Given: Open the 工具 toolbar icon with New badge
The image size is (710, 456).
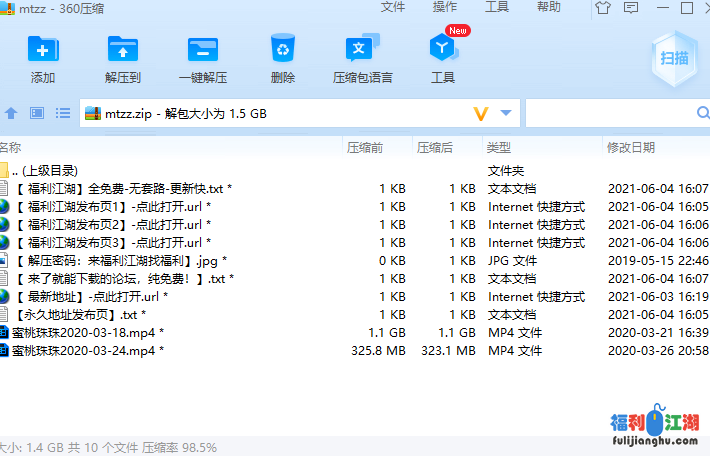Looking at the screenshot, I should [443, 50].
